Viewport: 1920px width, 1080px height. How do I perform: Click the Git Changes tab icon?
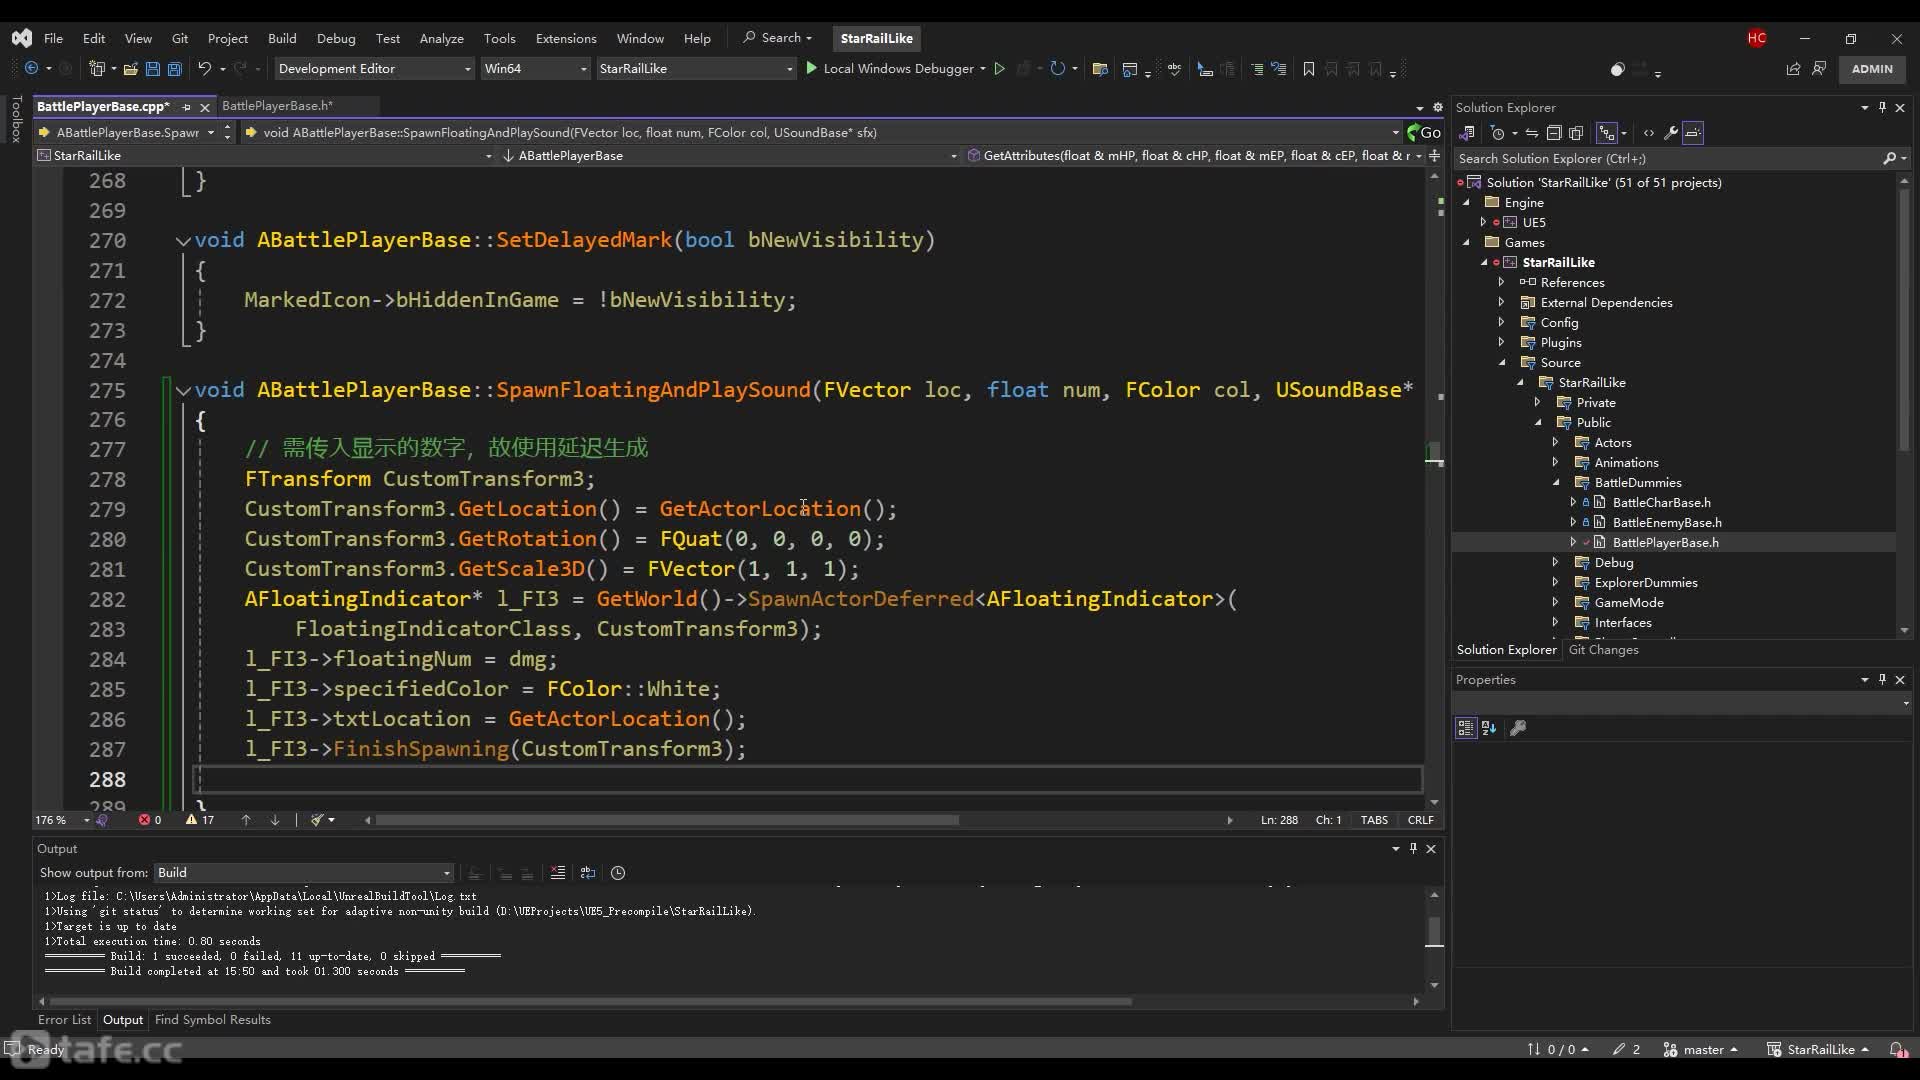(x=1602, y=647)
